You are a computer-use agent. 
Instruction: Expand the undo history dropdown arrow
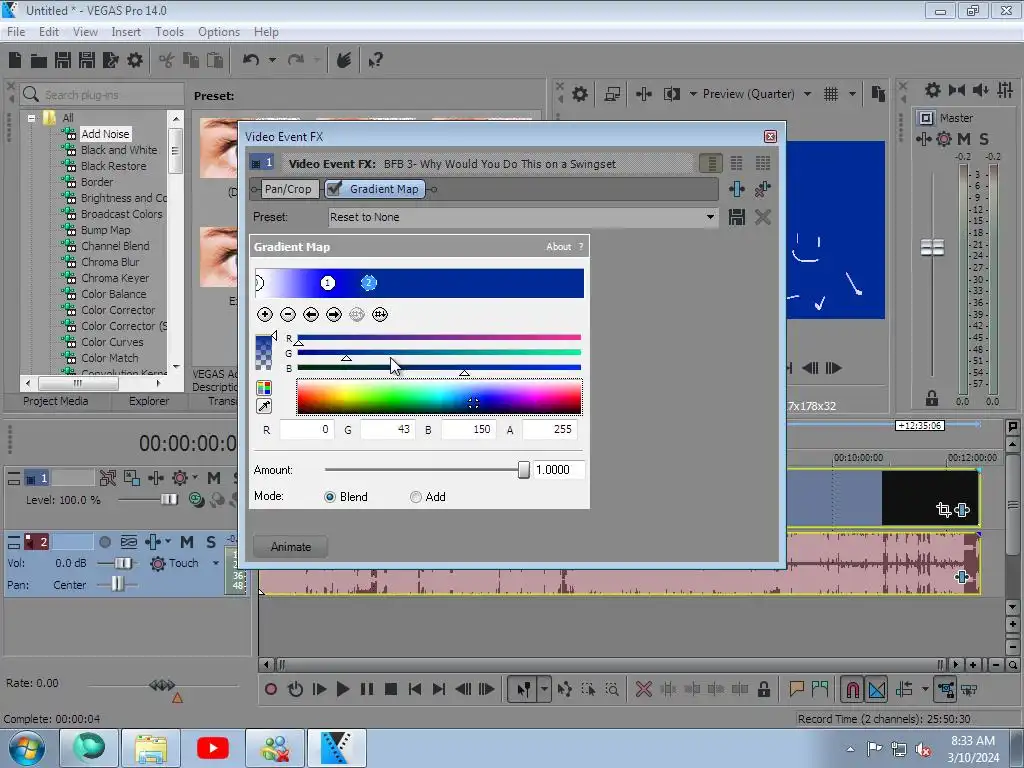(272, 60)
